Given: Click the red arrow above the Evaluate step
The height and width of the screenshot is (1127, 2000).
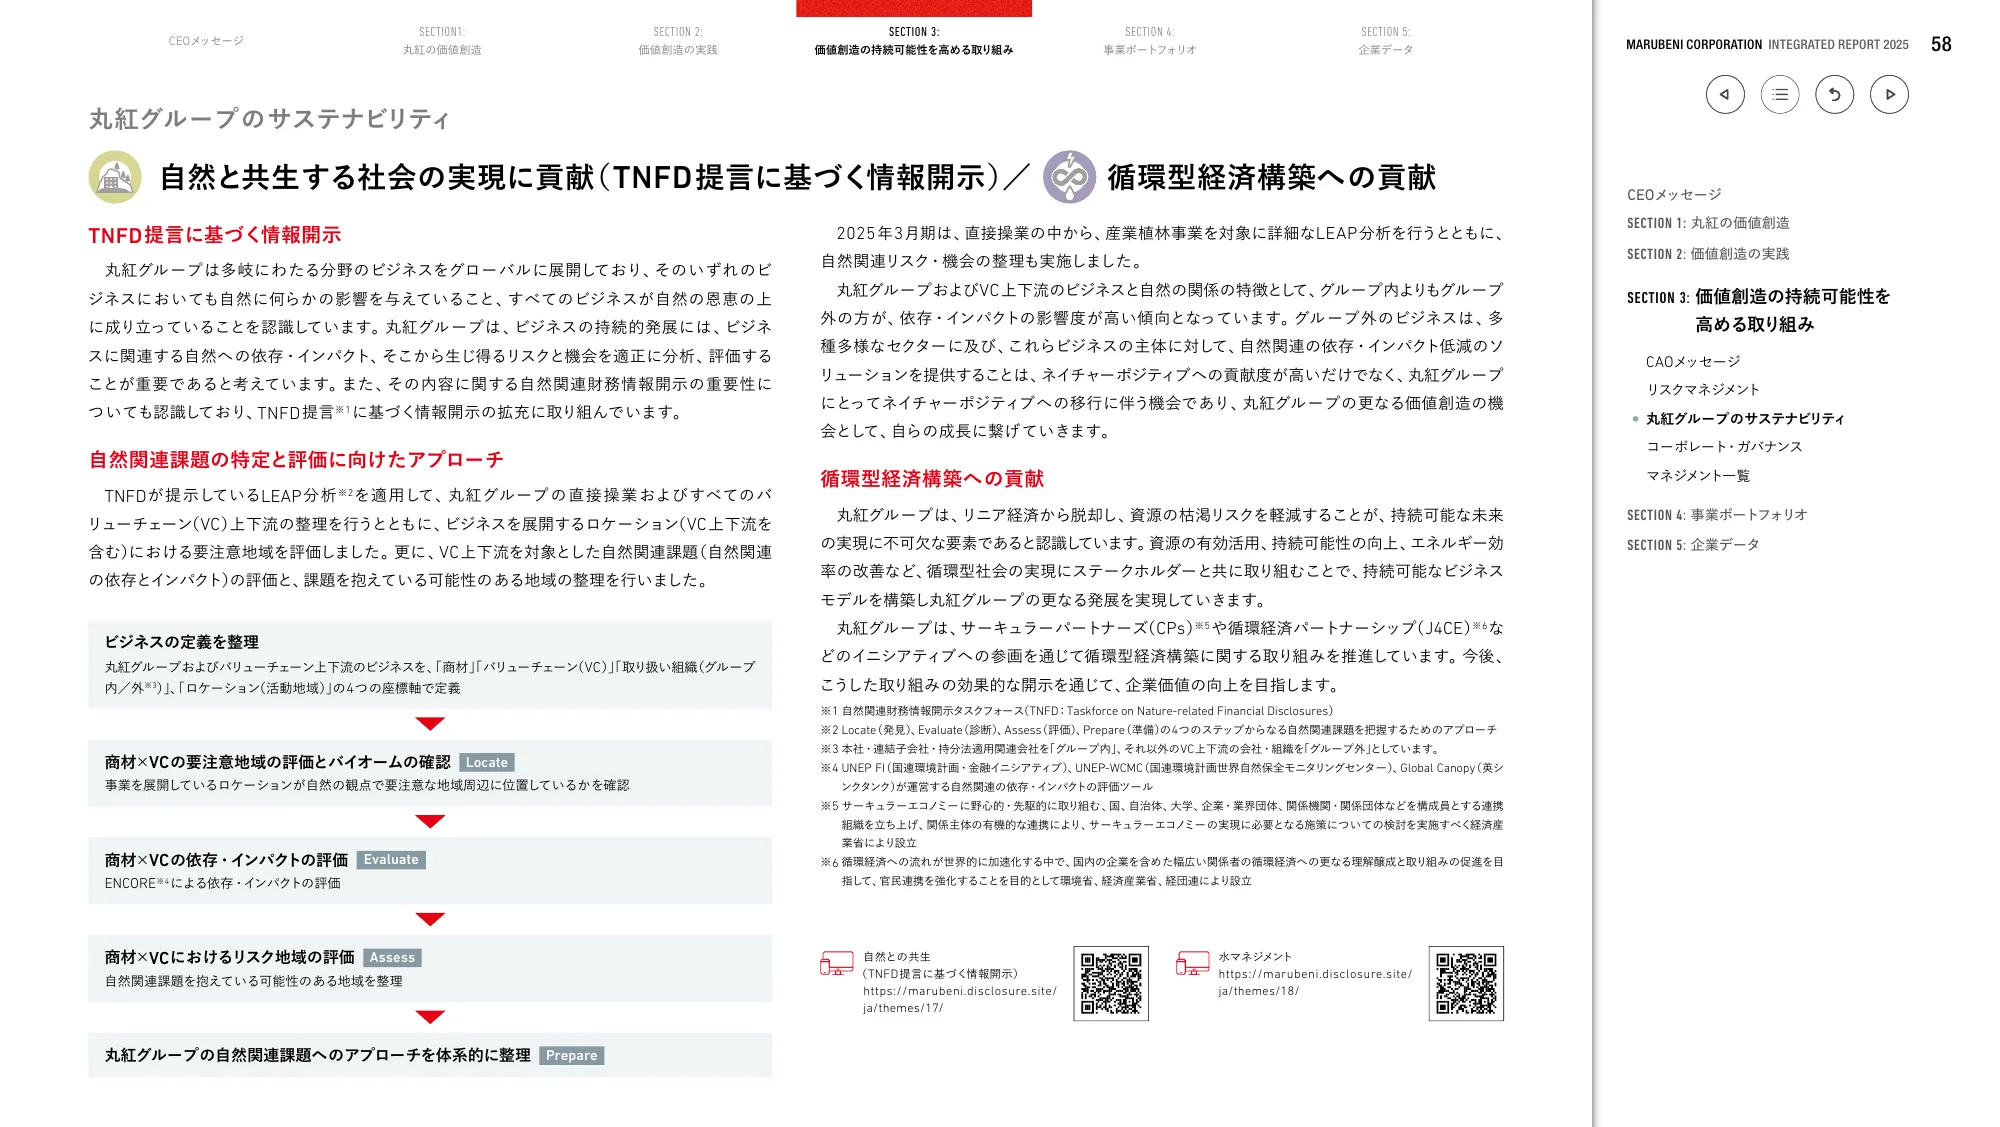Looking at the screenshot, I should click(x=430, y=822).
